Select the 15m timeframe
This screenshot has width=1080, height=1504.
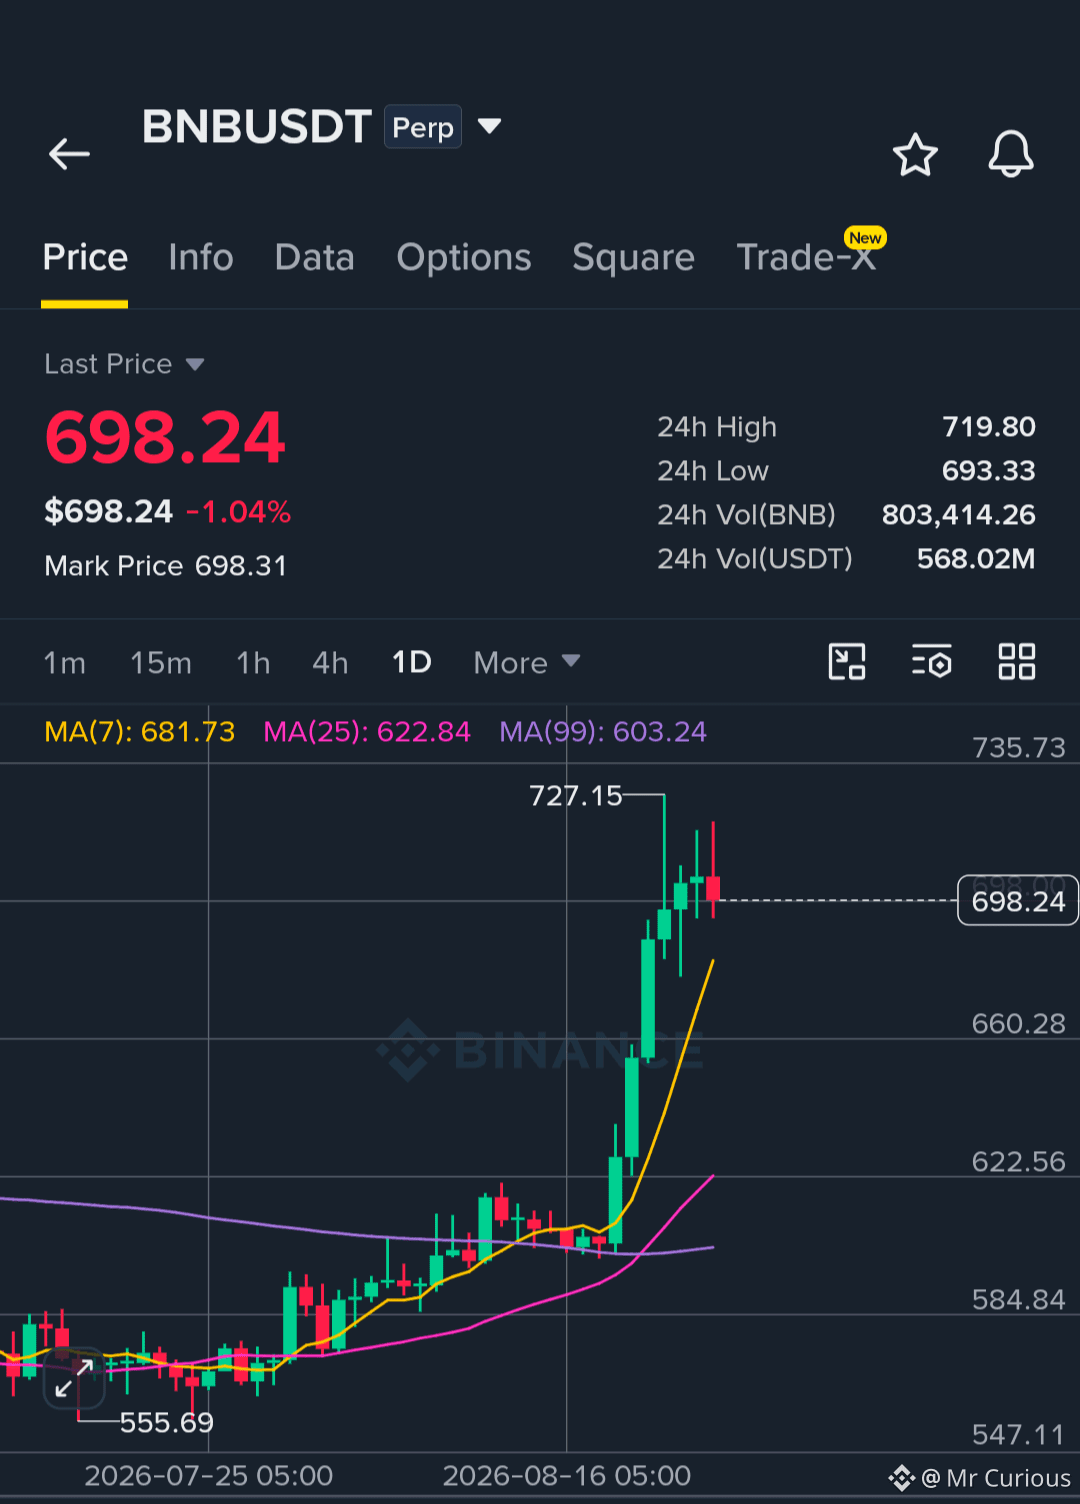click(x=161, y=663)
